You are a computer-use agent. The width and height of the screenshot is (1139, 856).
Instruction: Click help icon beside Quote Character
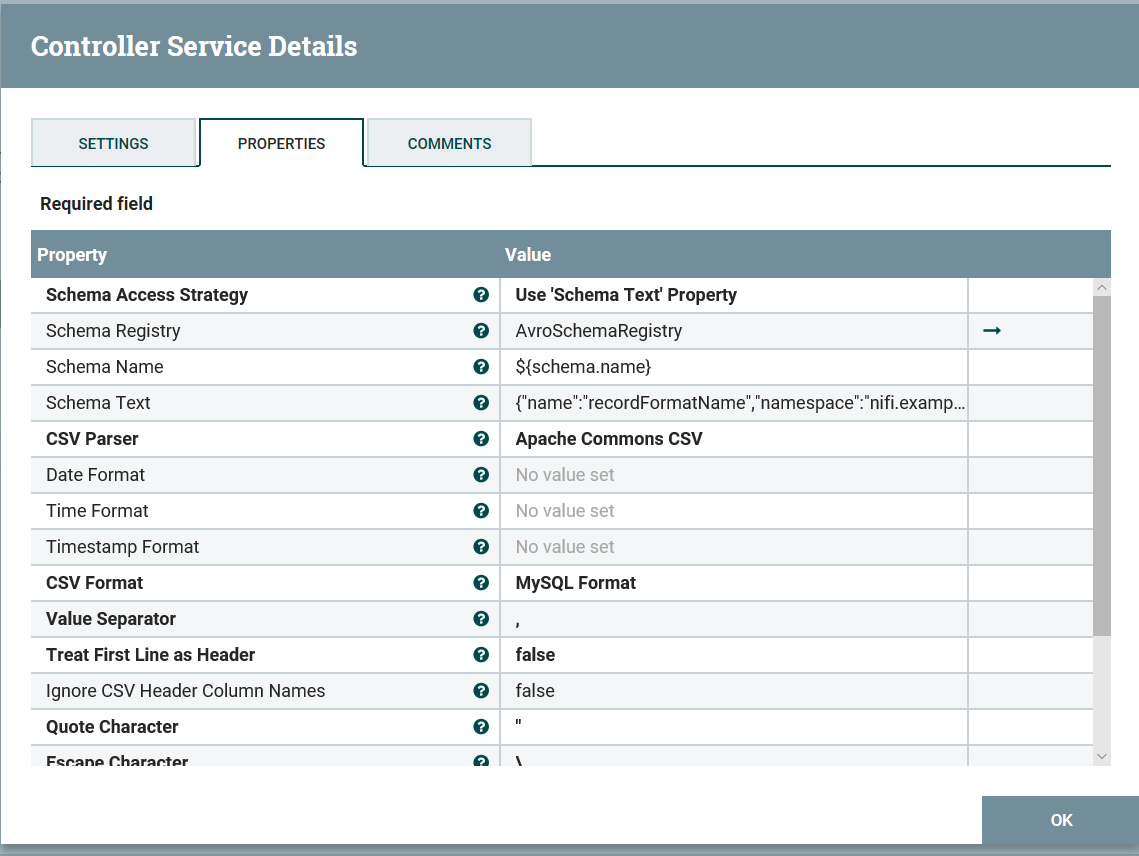click(481, 727)
